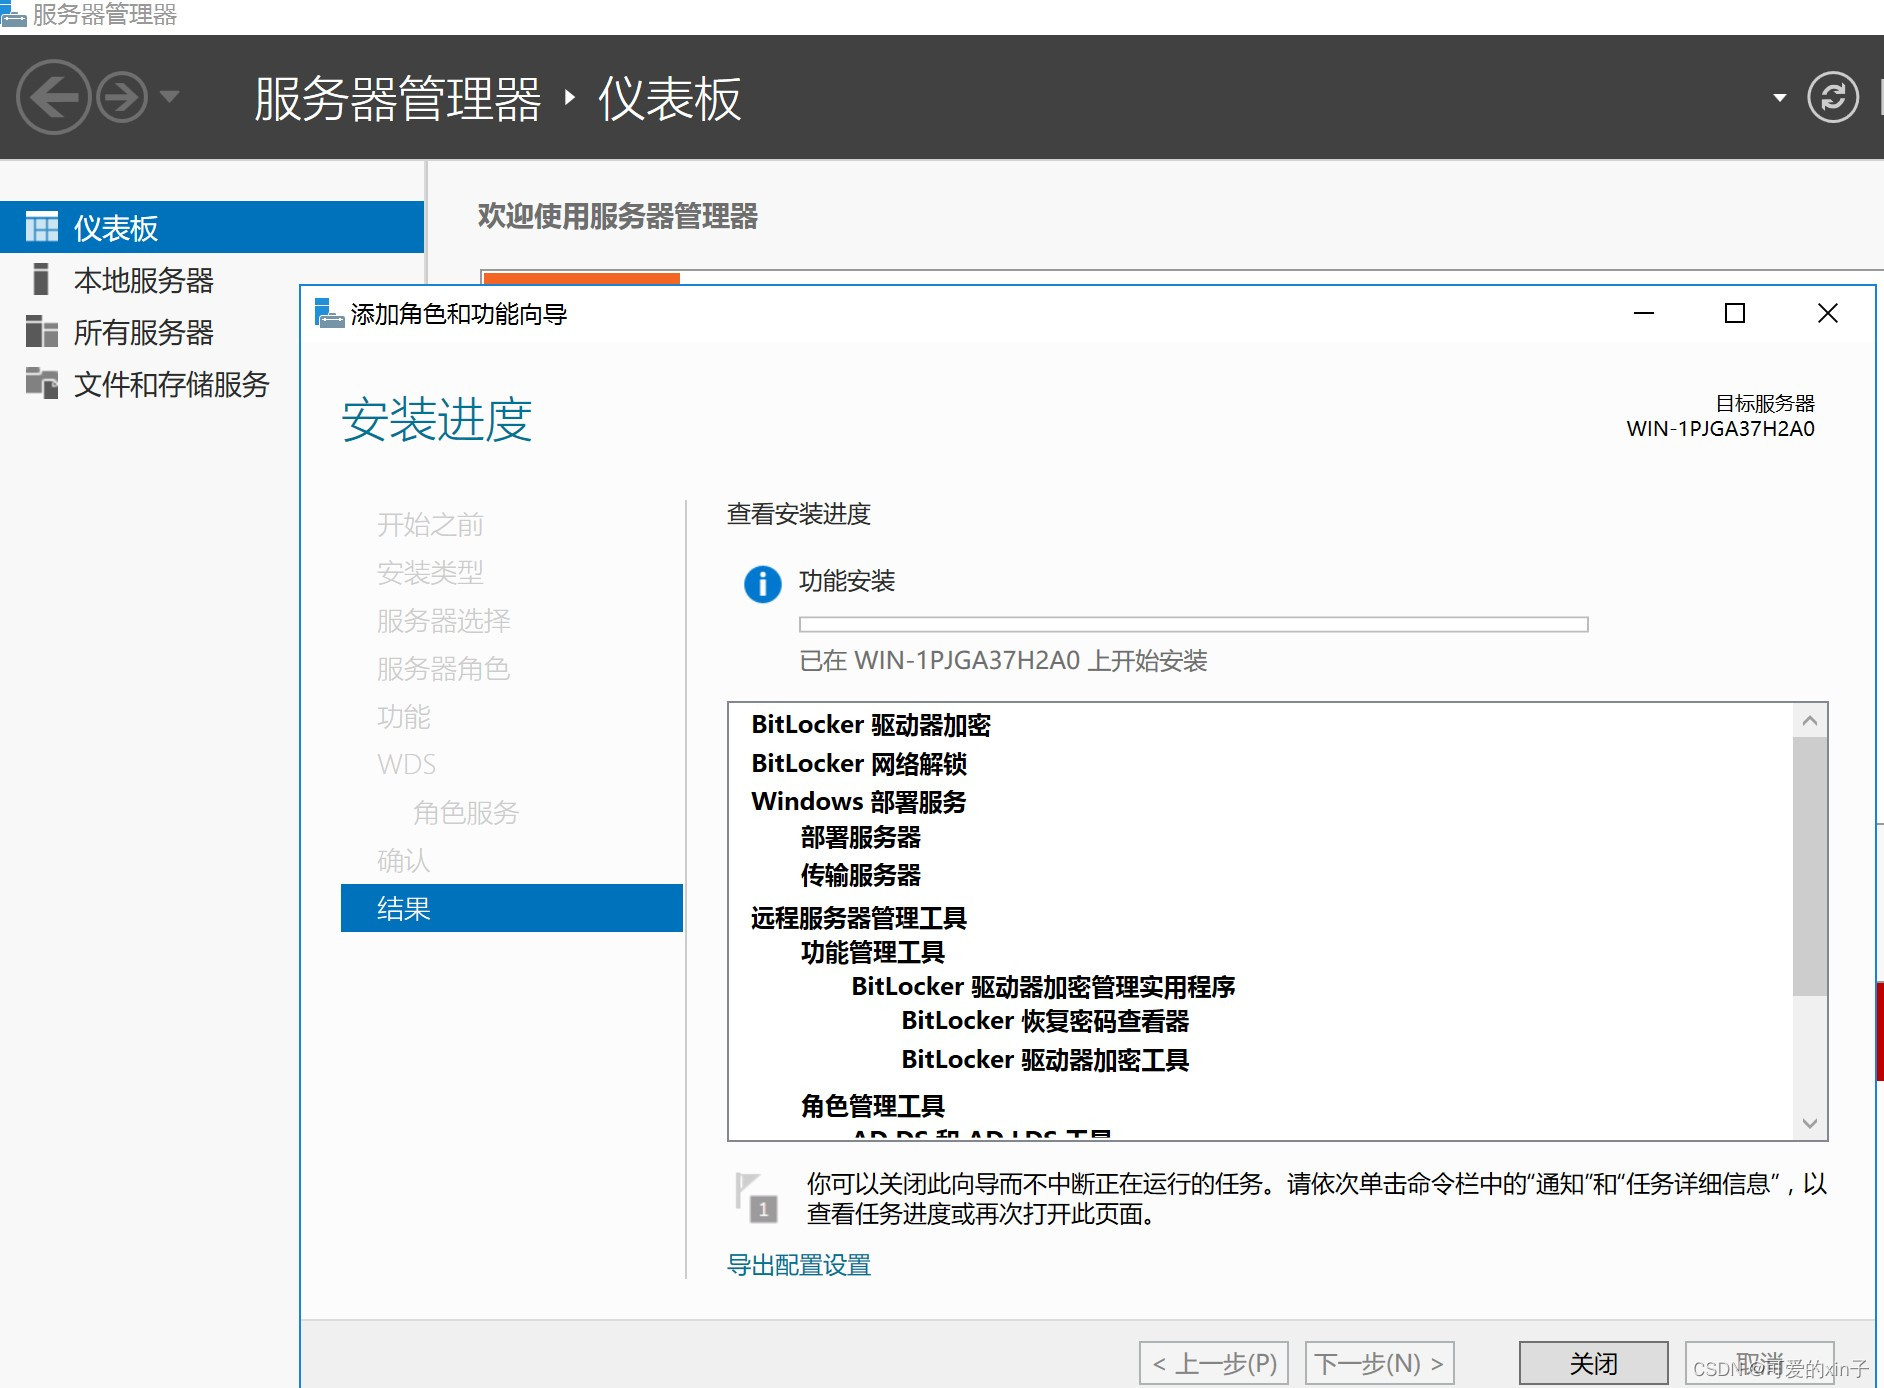Screen dimensions: 1884x1388
Task: Click the blue info icon beside 功能安装
Action: coord(763,585)
